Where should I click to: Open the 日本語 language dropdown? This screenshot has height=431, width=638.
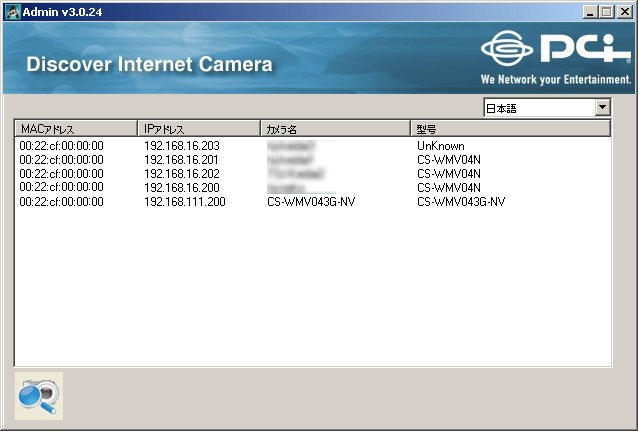pos(602,107)
